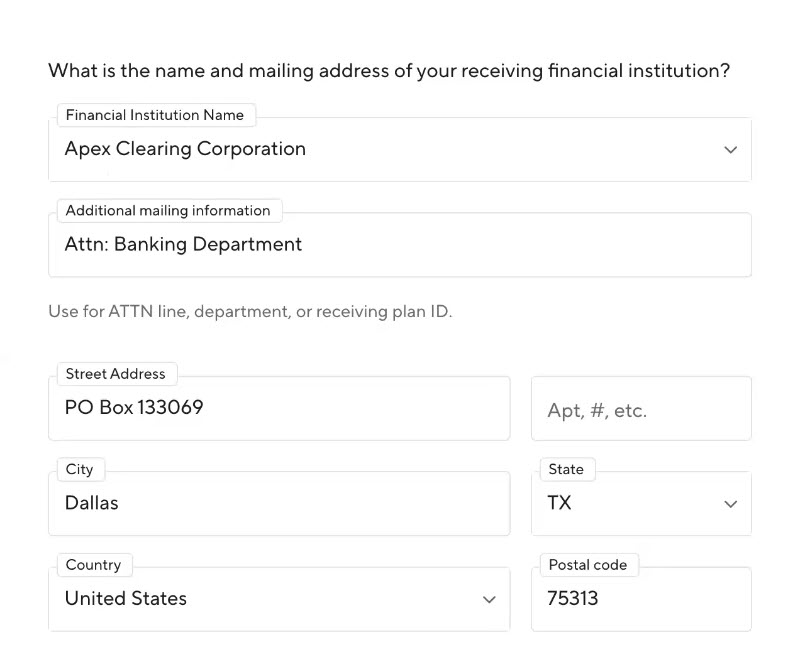Click the receiving financial institution question heading
Viewport: 795px width, 651px height.
[x=389, y=71]
